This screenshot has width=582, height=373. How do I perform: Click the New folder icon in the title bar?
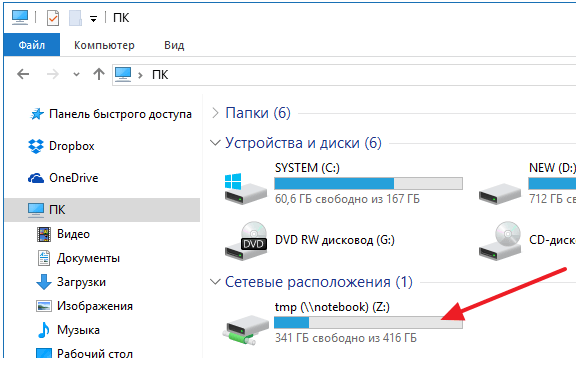75,17
